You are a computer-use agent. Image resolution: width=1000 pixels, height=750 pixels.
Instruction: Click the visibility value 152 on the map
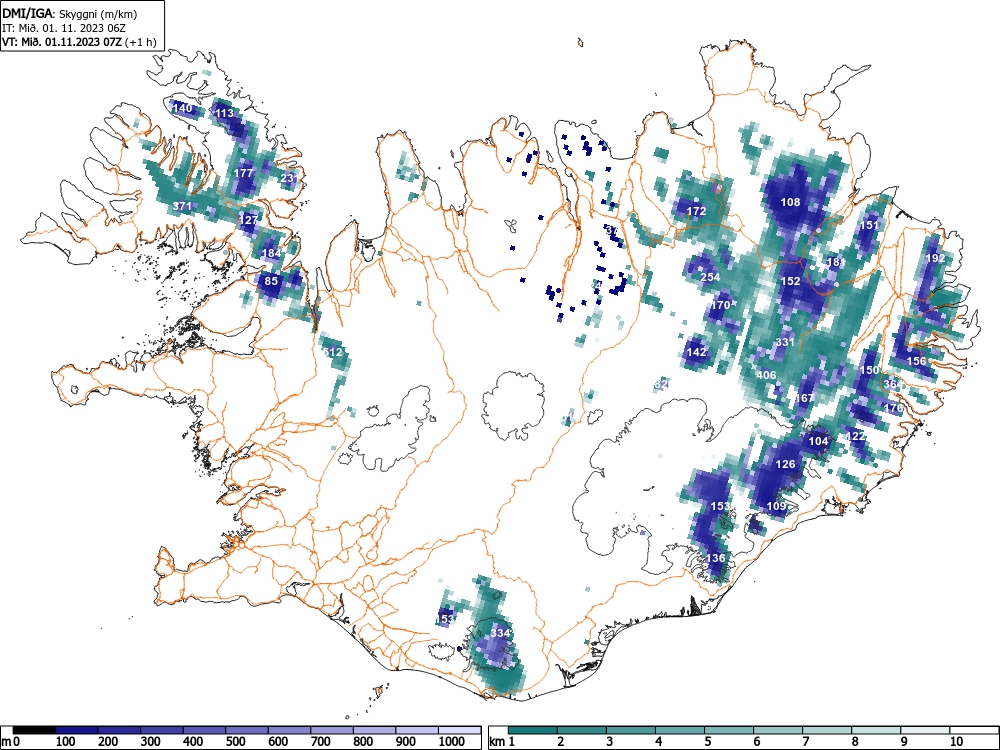[x=790, y=281]
